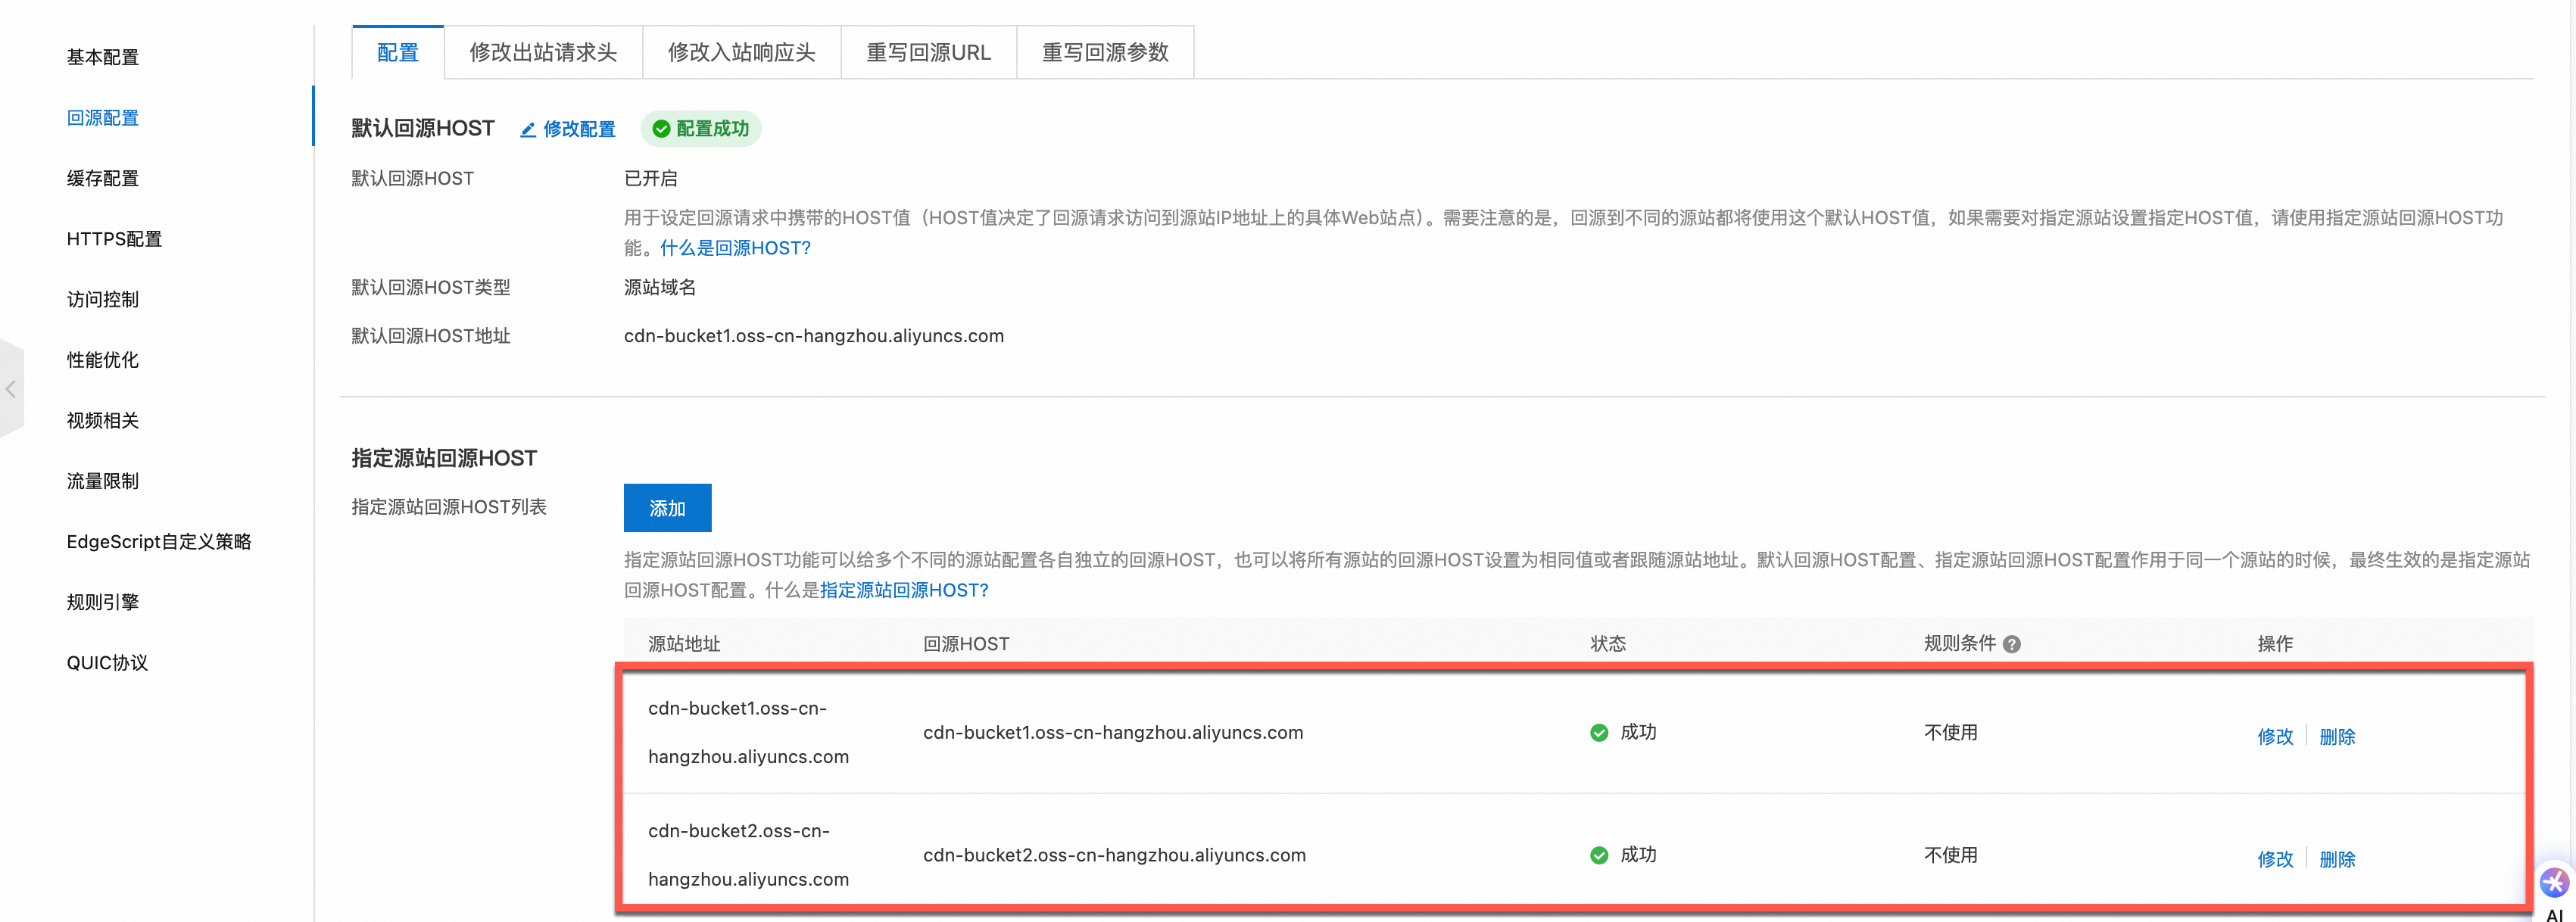
Task: Click the pencil edit icon beside 修改配置
Action: (x=528, y=130)
